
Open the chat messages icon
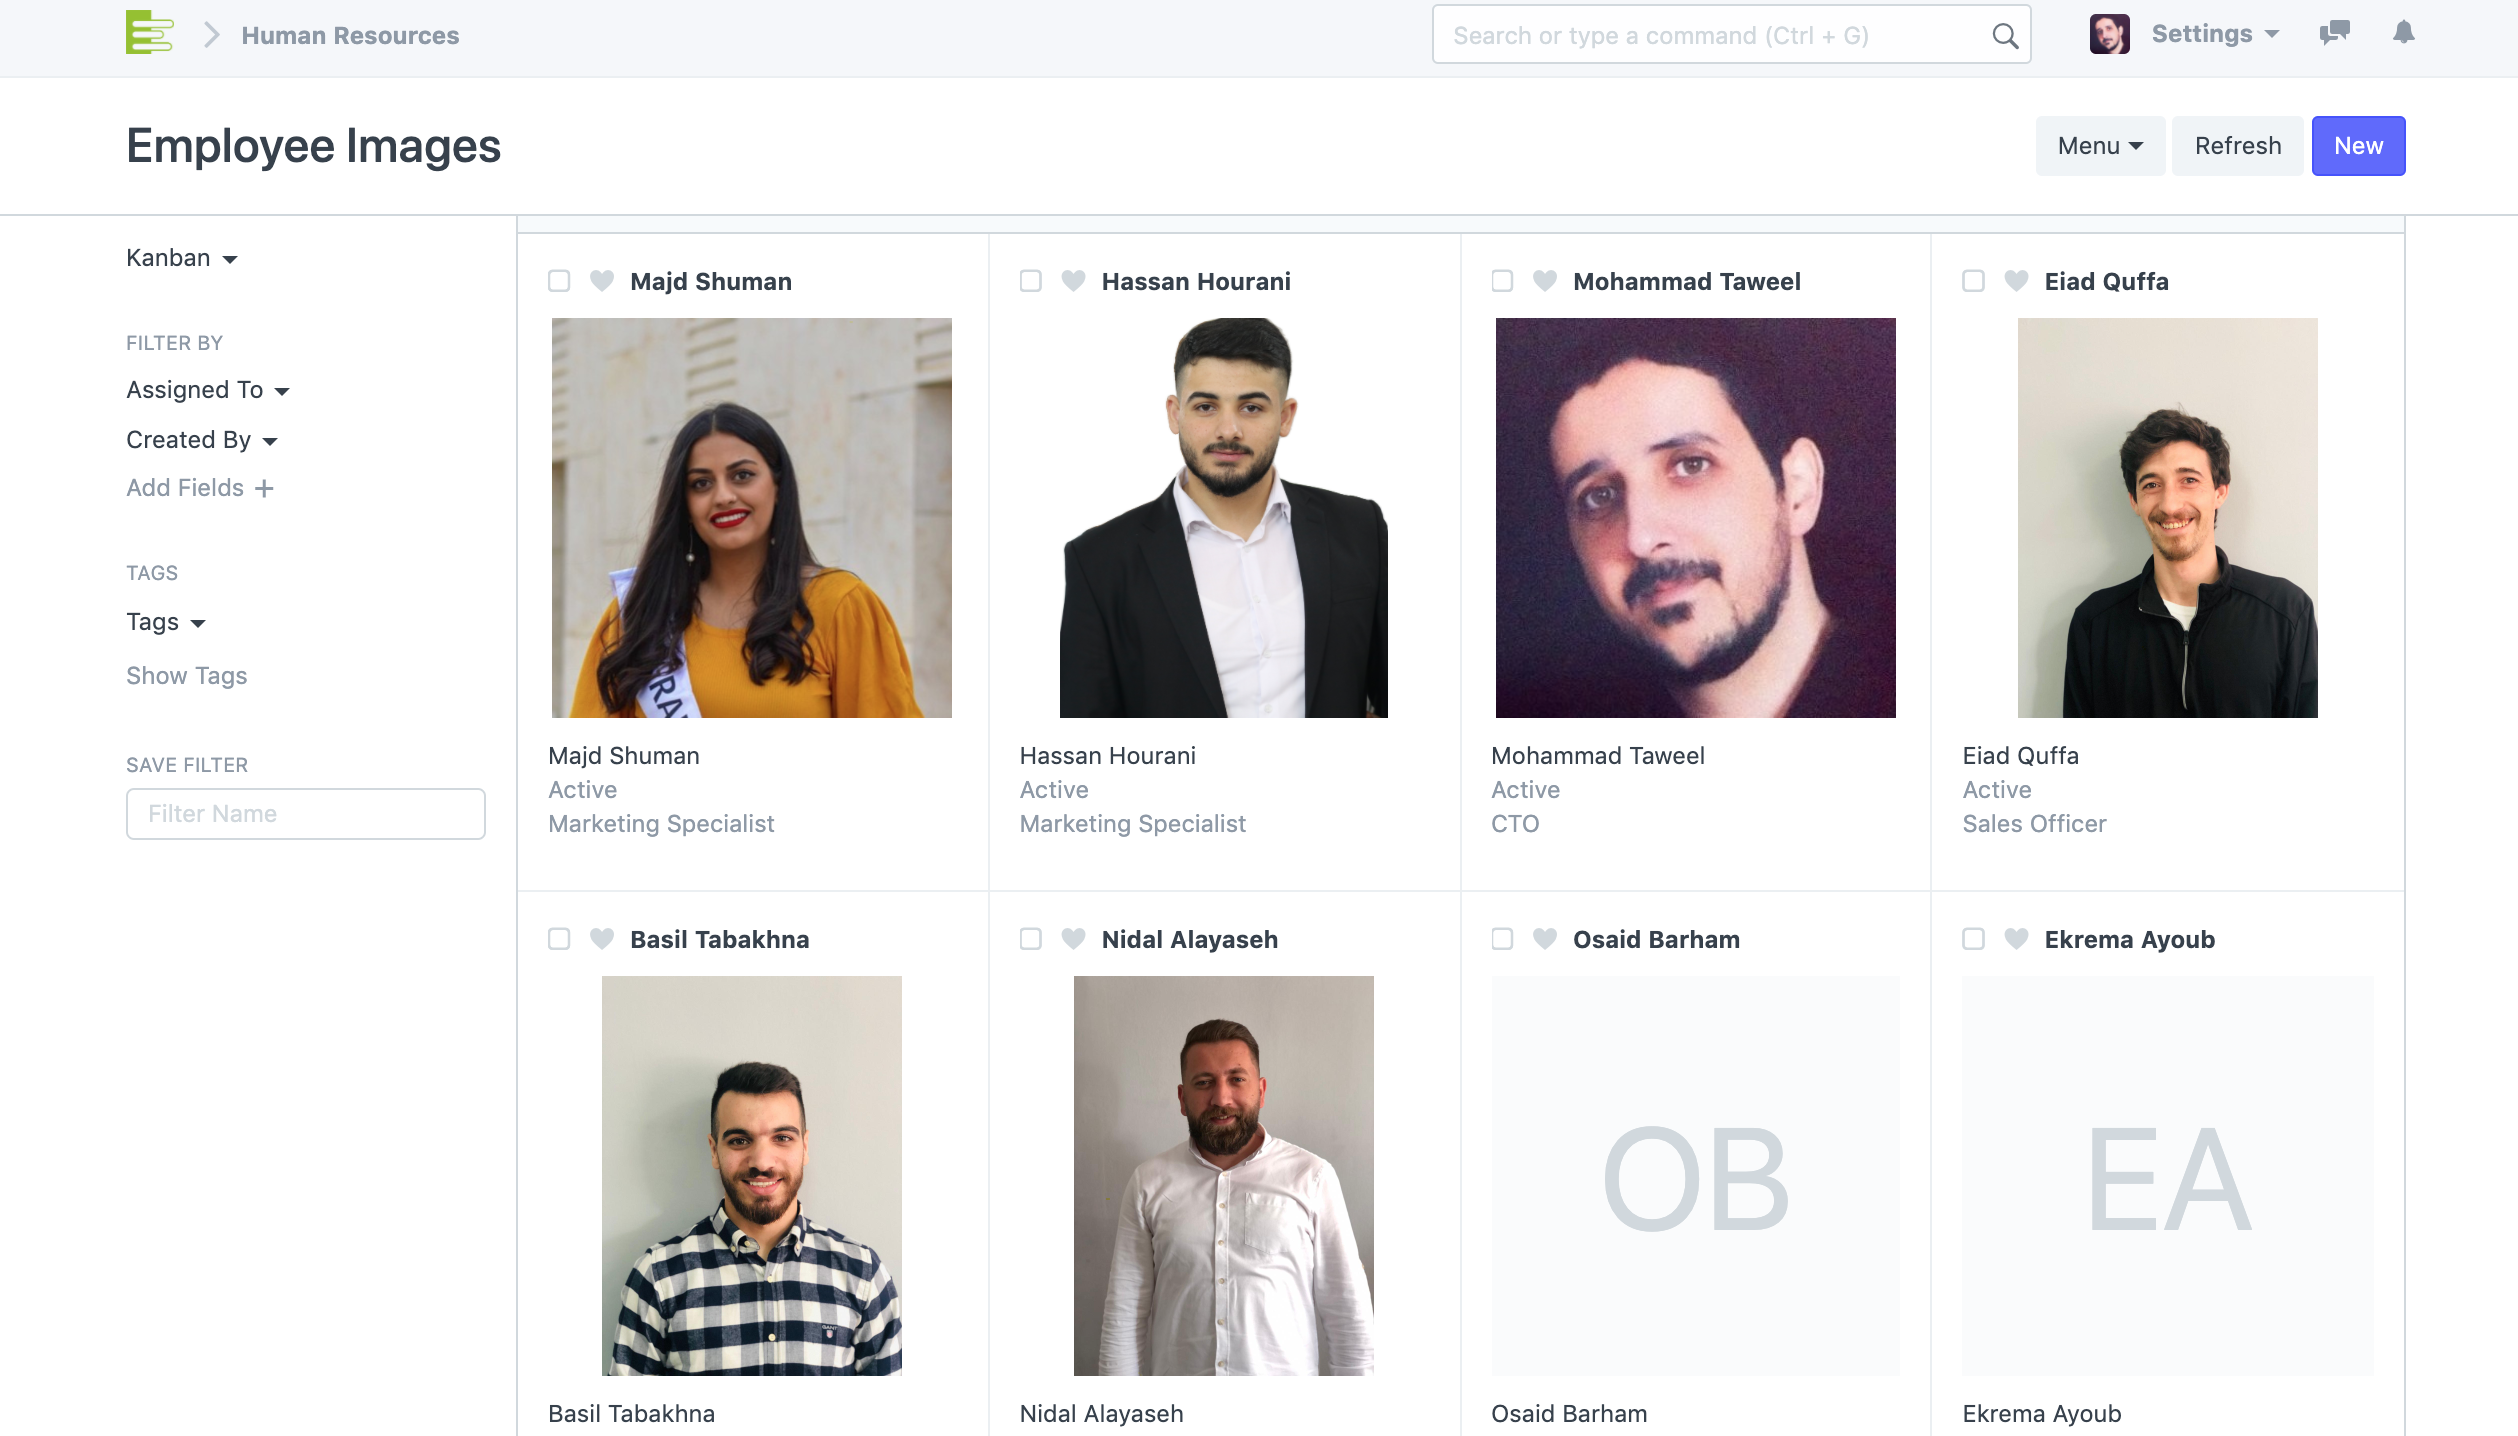[2334, 33]
